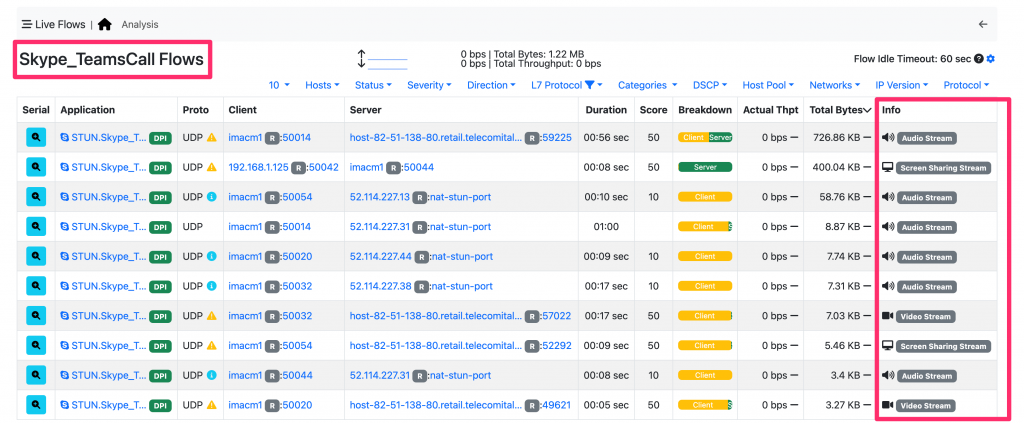Open the 10 rows-per-page dropdown

tap(279, 85)
